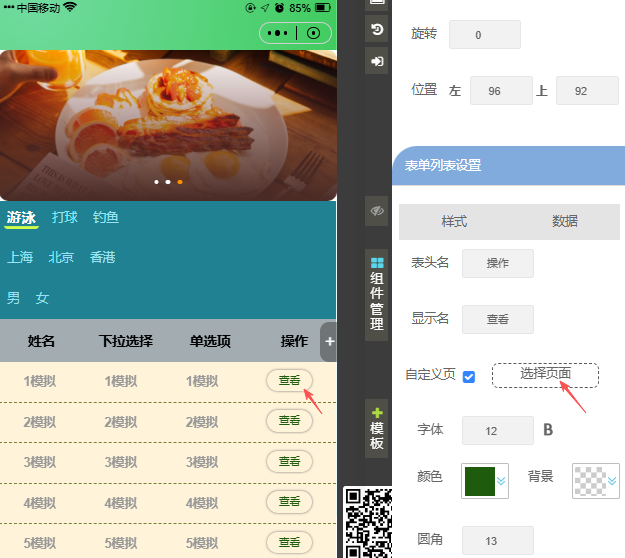Image resolution: width=625 pixels, height=558 pixels.
Task: Switch to the 样式 tab
Action: (454, 221)
